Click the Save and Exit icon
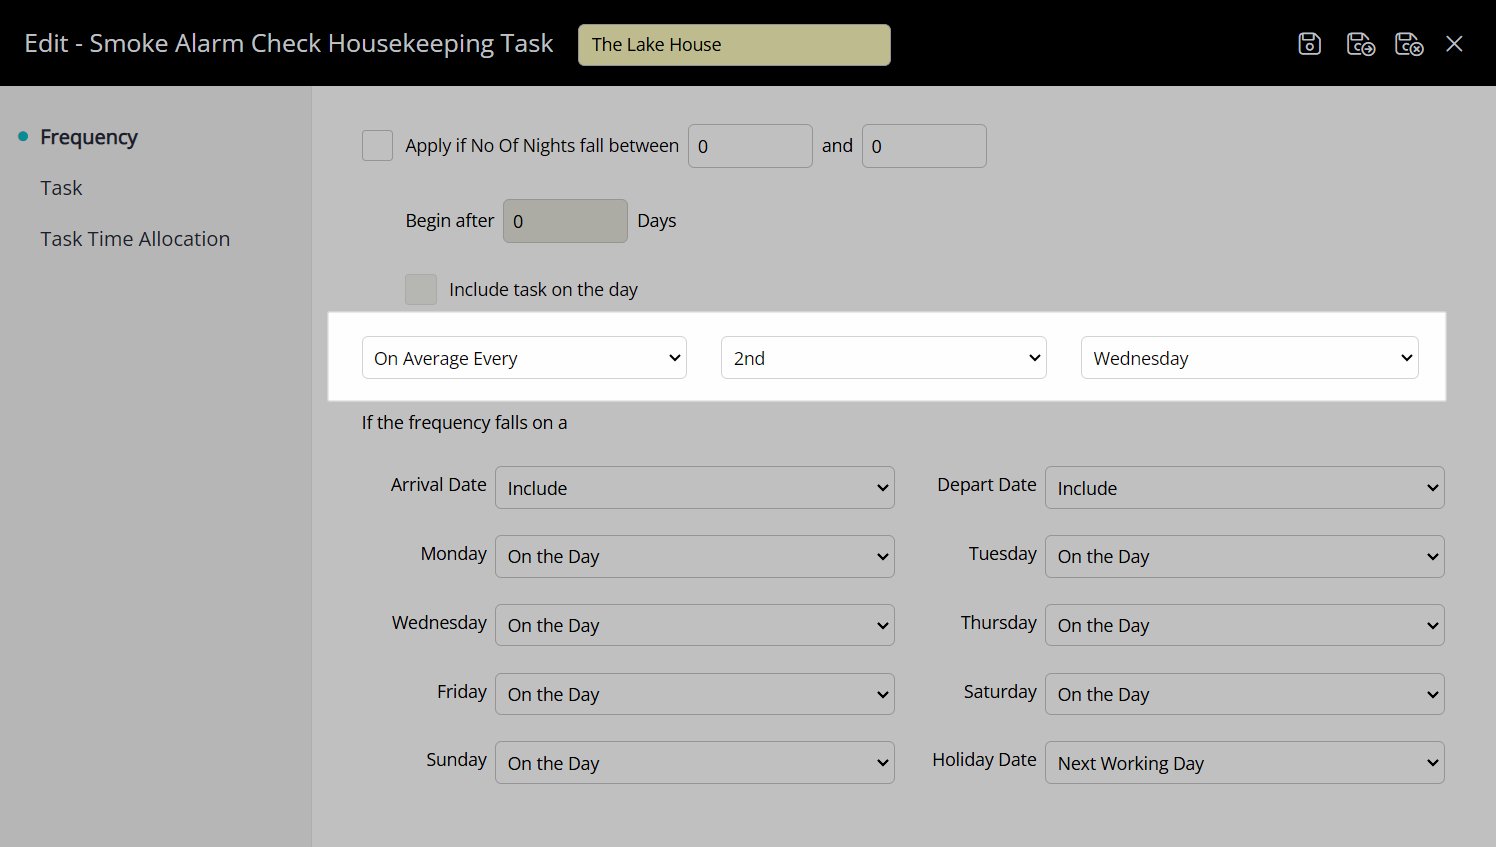The height and width of the screenshot is (847, 1496). coord(1409,44)
